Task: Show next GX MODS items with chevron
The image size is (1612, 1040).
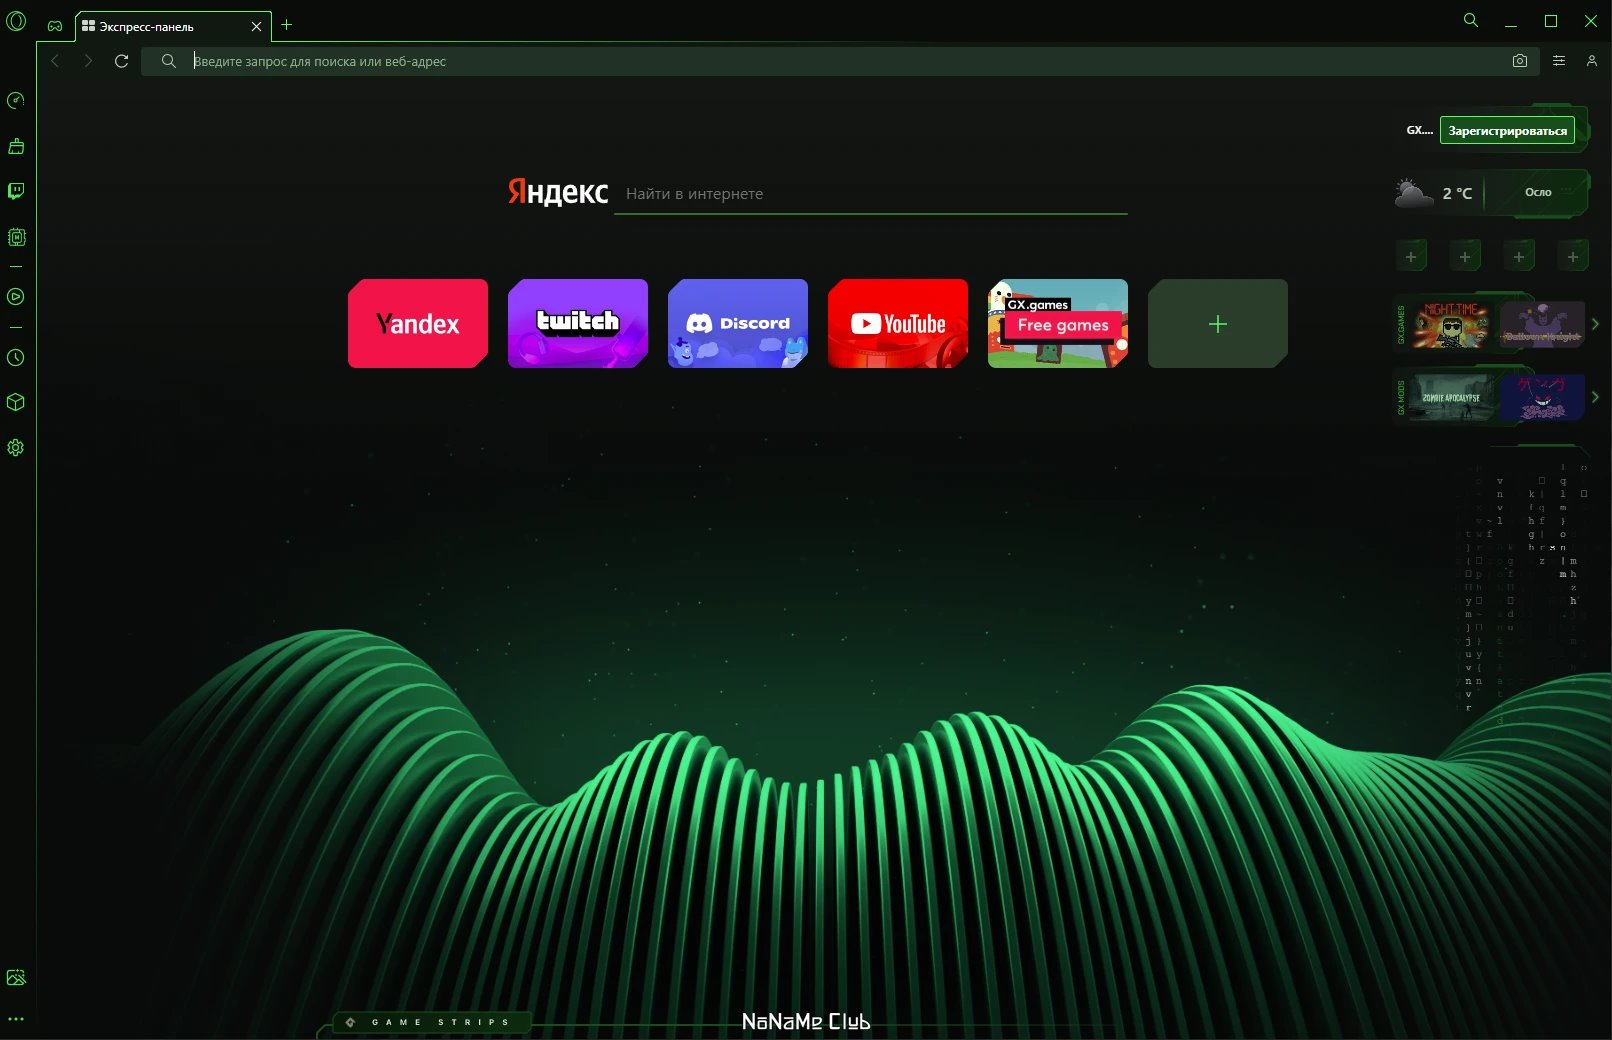Action: click(1595, 397)
